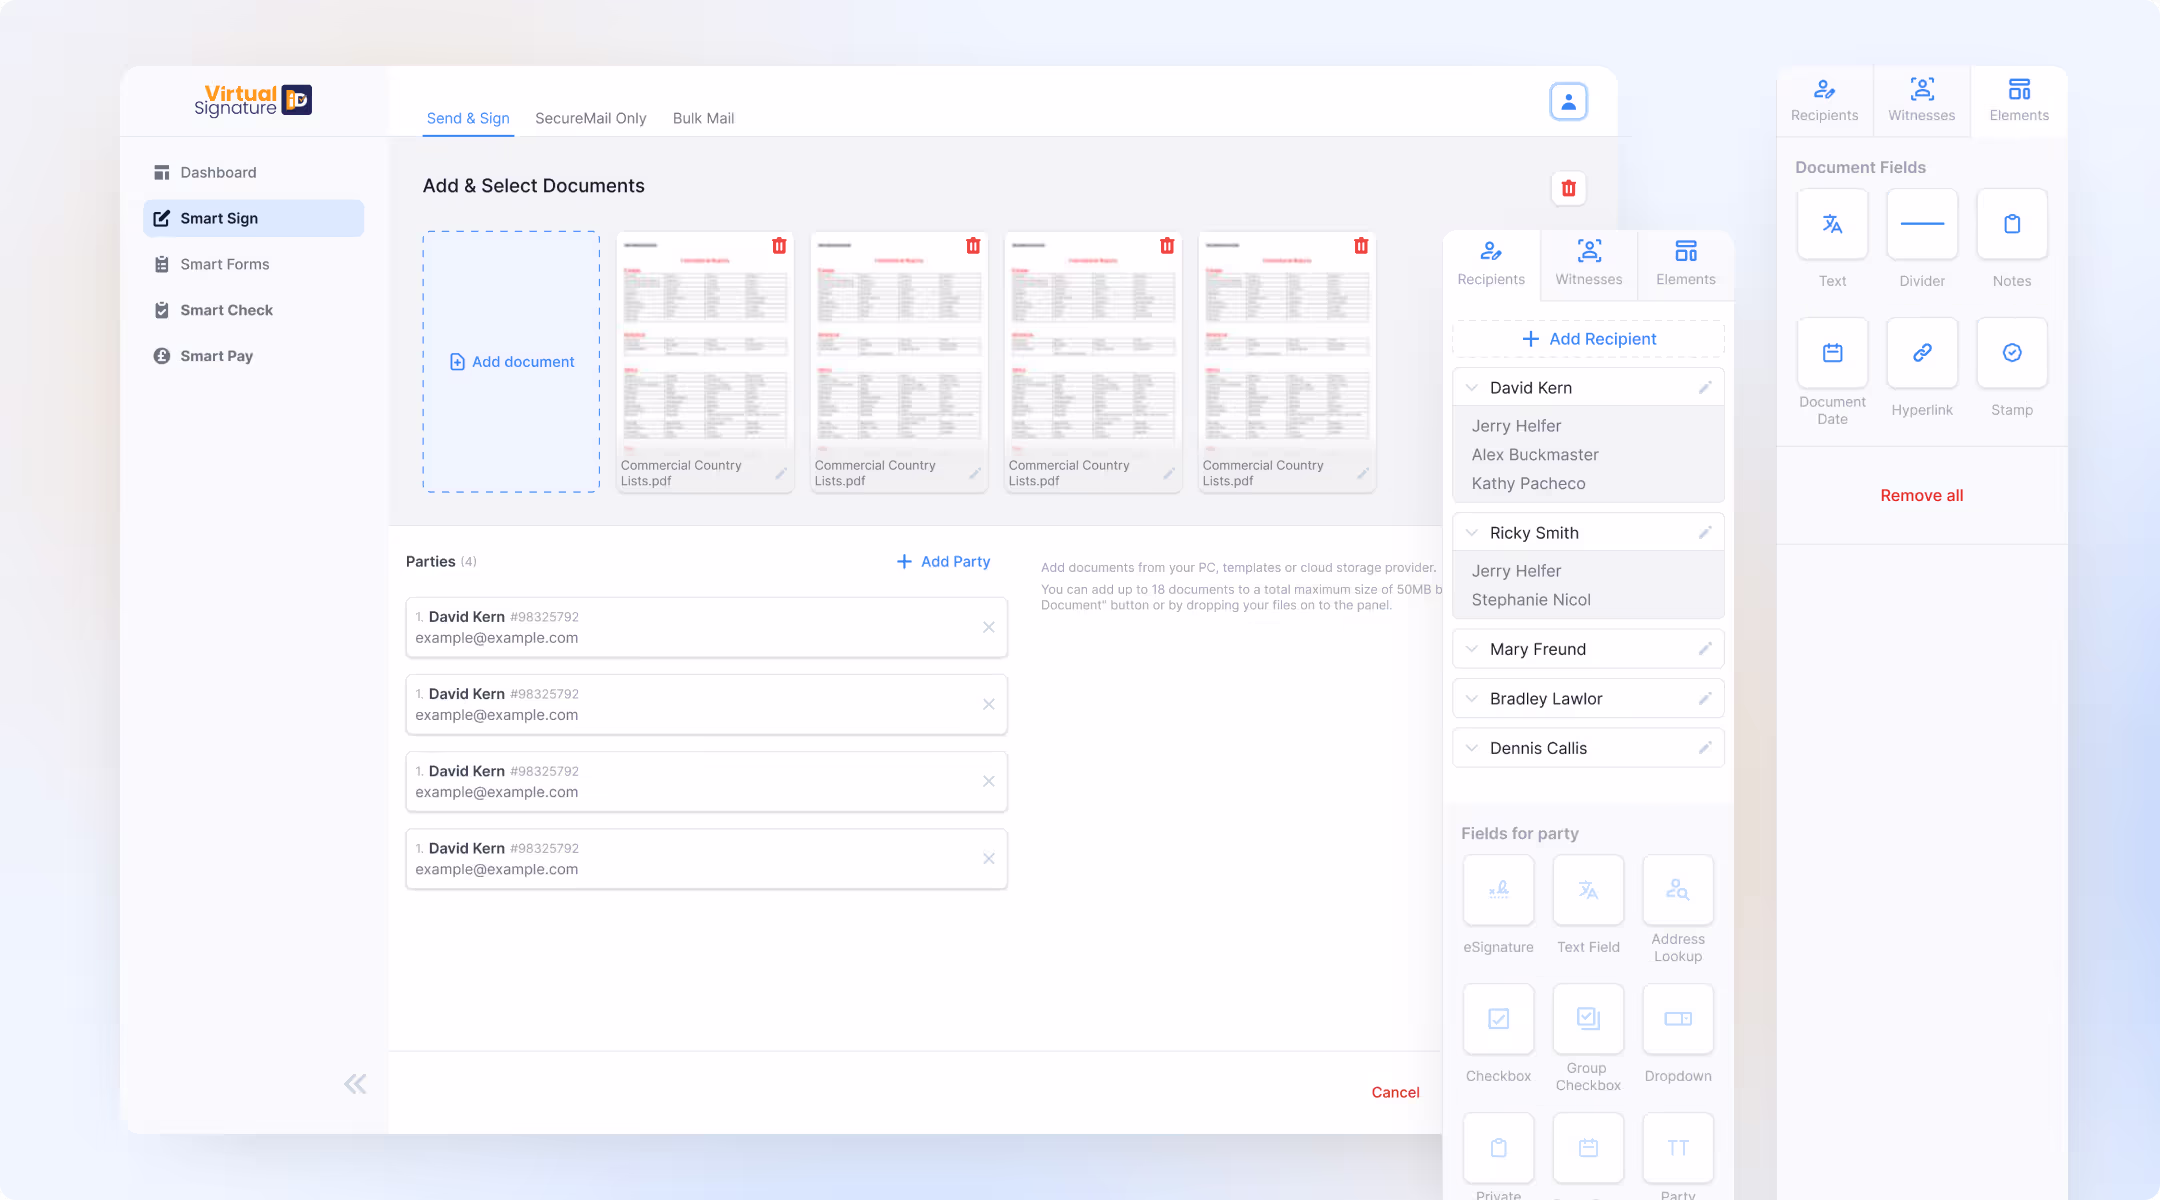Viewport: 2160px width, 1200px height.
Task: Expand the Mary Freund recipient
Action: pos(1471,649)
